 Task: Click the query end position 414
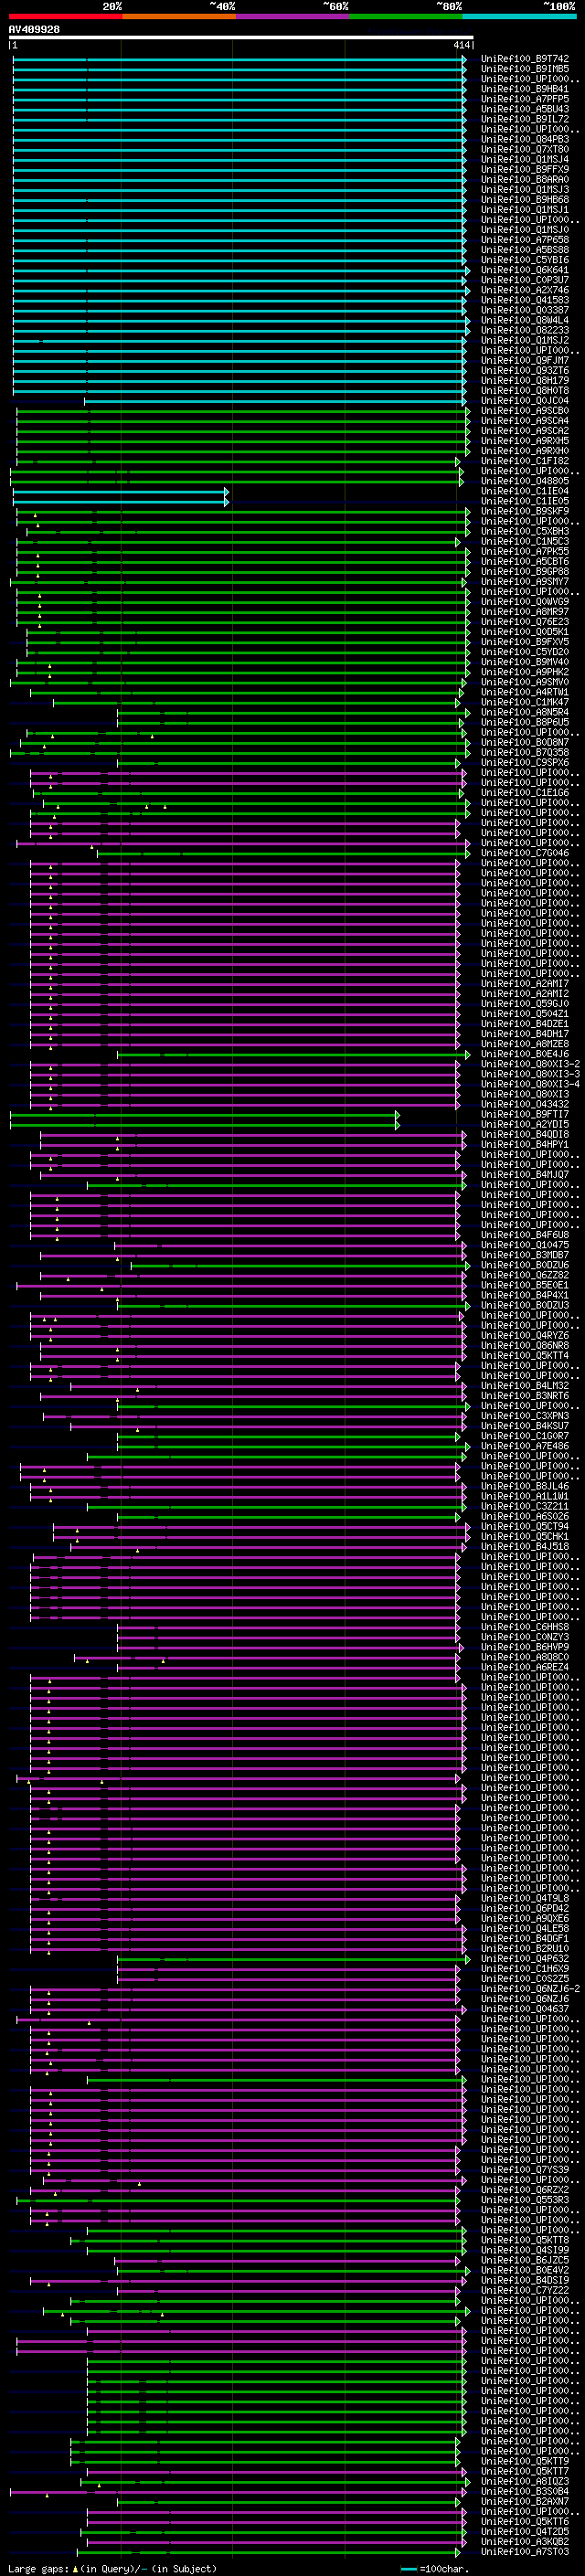pos(461,45)
